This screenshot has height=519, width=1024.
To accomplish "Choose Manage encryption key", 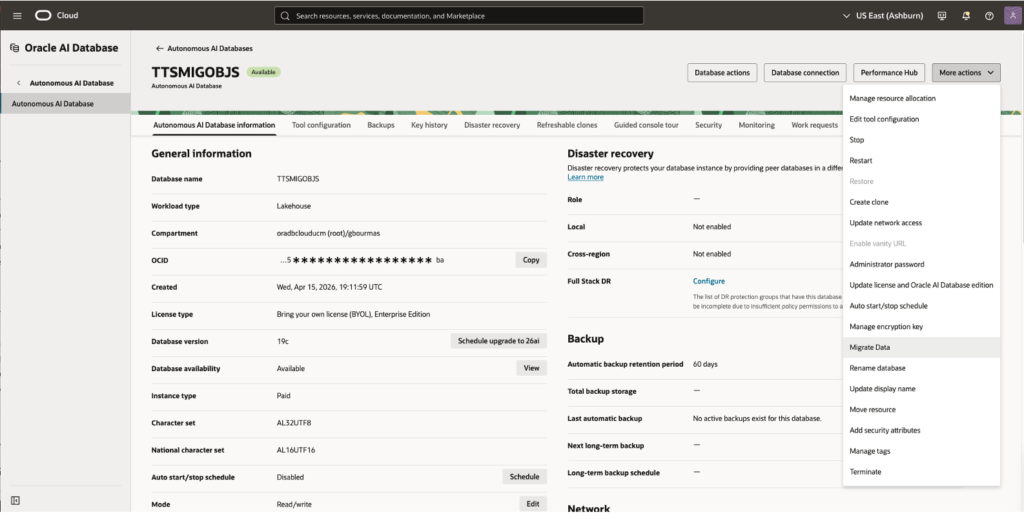I will tap(921, 326).
